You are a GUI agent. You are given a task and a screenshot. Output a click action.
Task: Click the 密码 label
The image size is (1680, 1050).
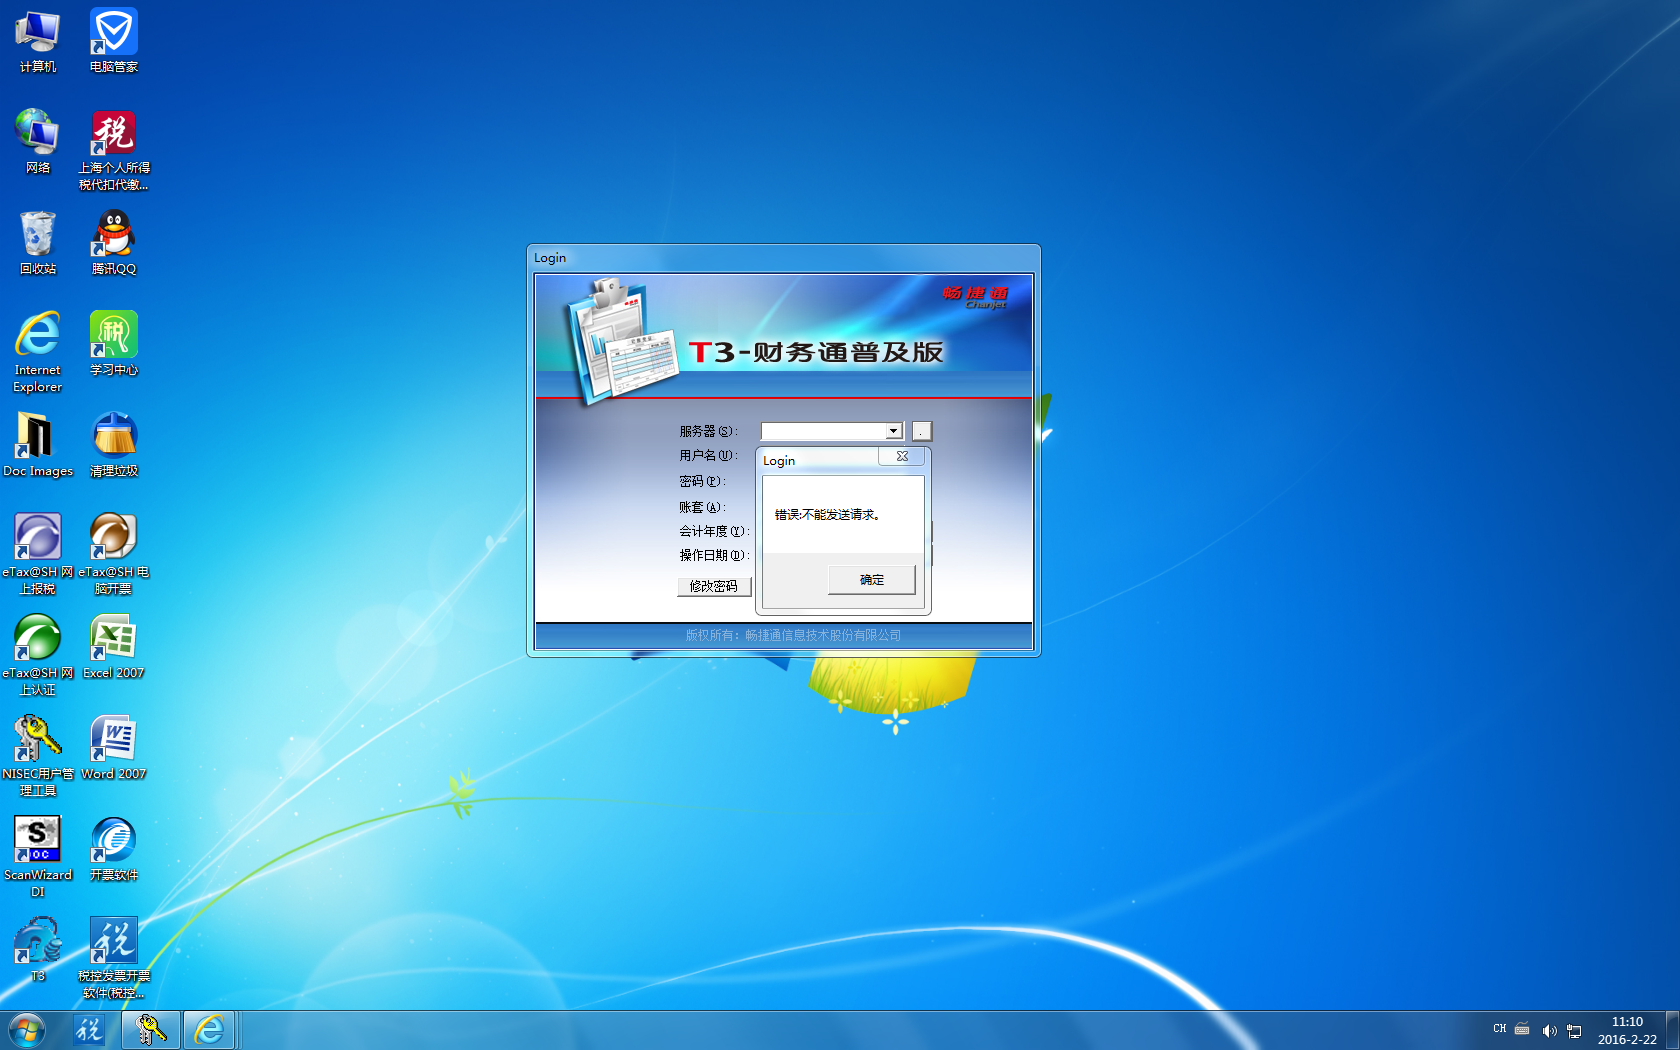(702, 481)
